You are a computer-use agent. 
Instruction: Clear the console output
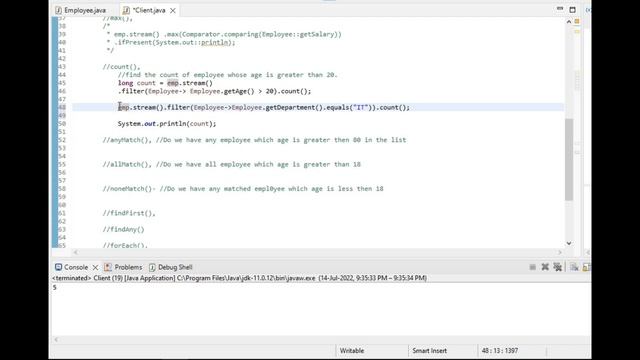[574, 267]
